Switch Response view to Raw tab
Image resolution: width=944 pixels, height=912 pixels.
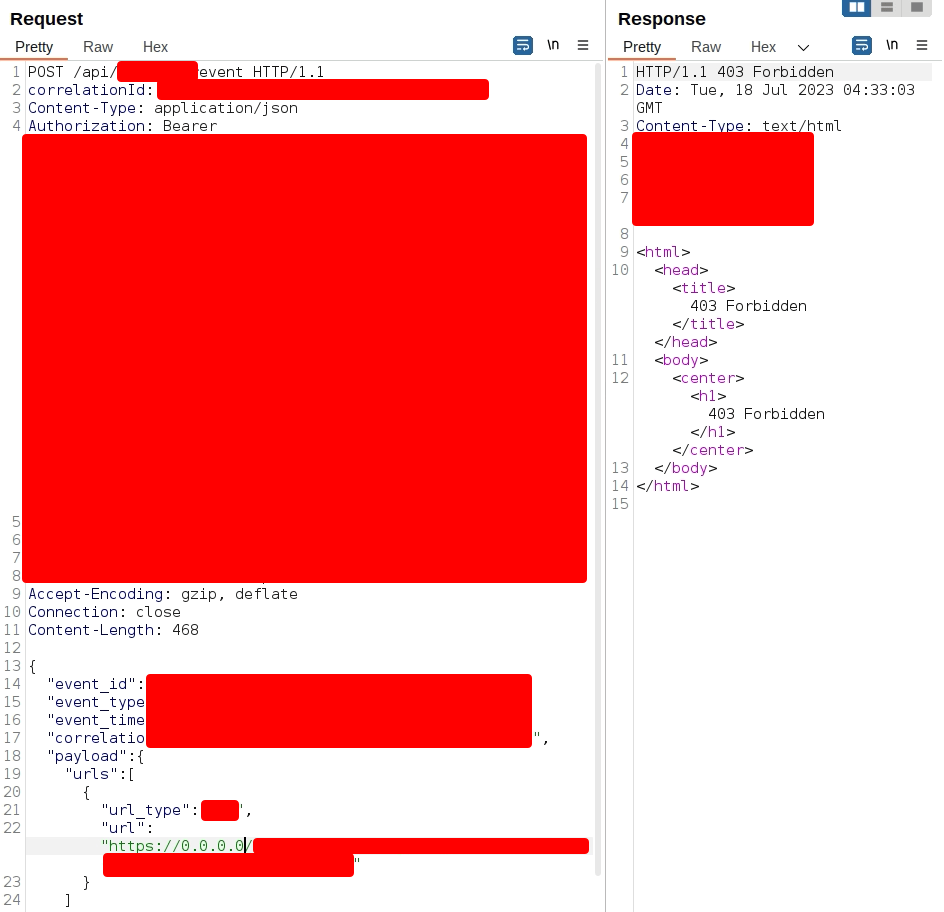(x=706, y=47)
